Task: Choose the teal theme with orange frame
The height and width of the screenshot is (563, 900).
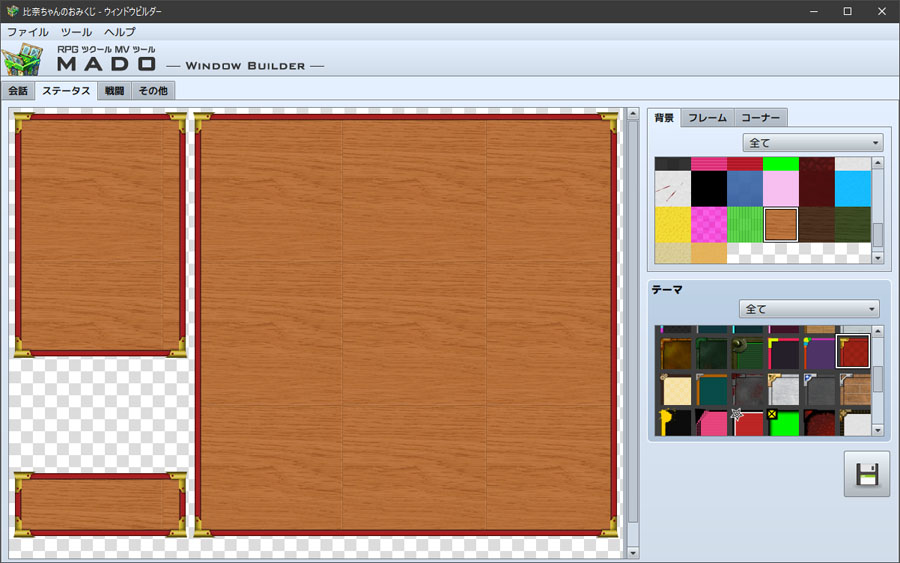Action: (x=711, y=389)
